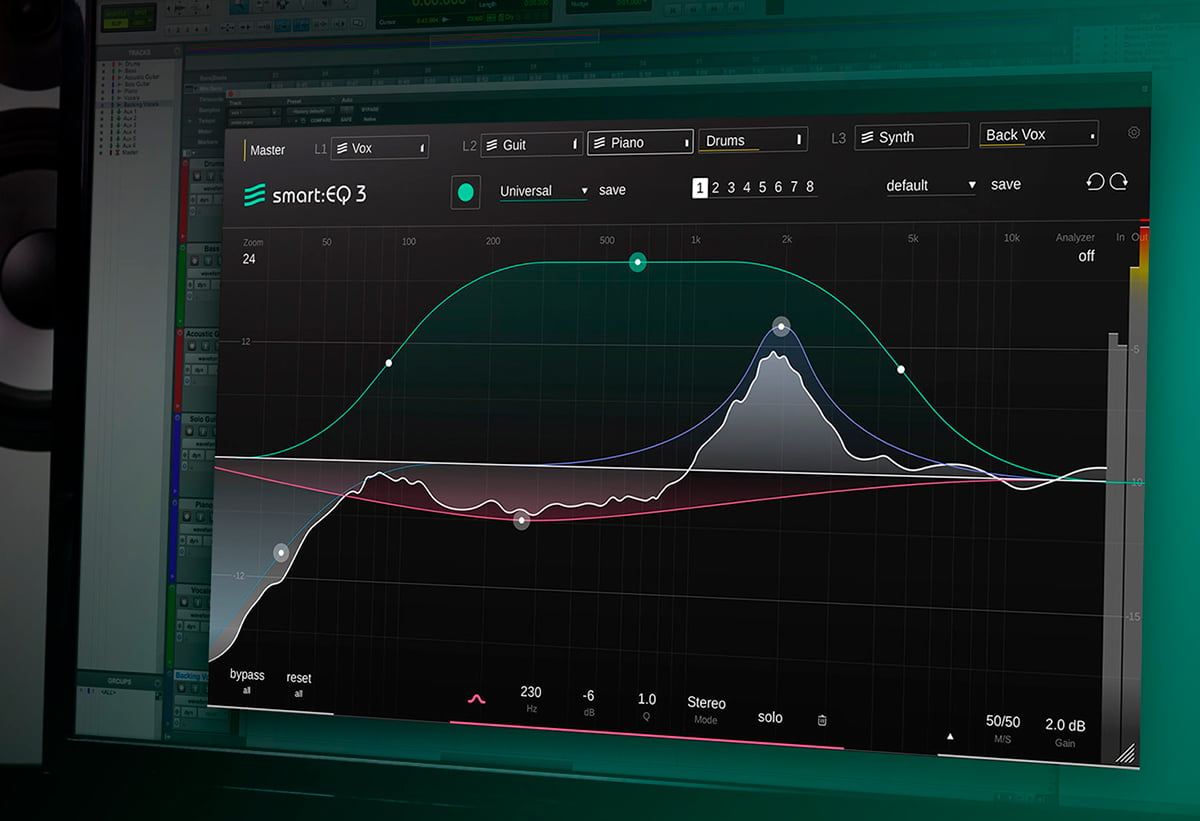Image resolution: width=1200 pixels, height=821 pixels.
Task: Select the low-cut band node near 50 Hz
Action: coord(281,552)
